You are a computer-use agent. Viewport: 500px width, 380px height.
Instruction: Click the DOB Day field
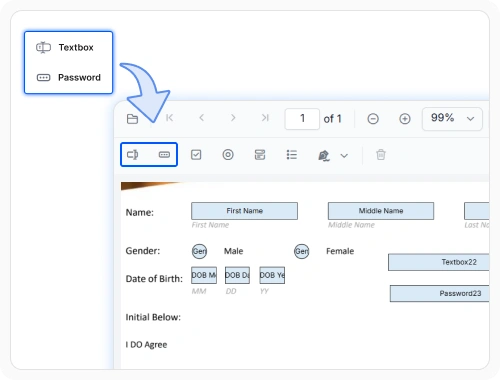point(237,275)
